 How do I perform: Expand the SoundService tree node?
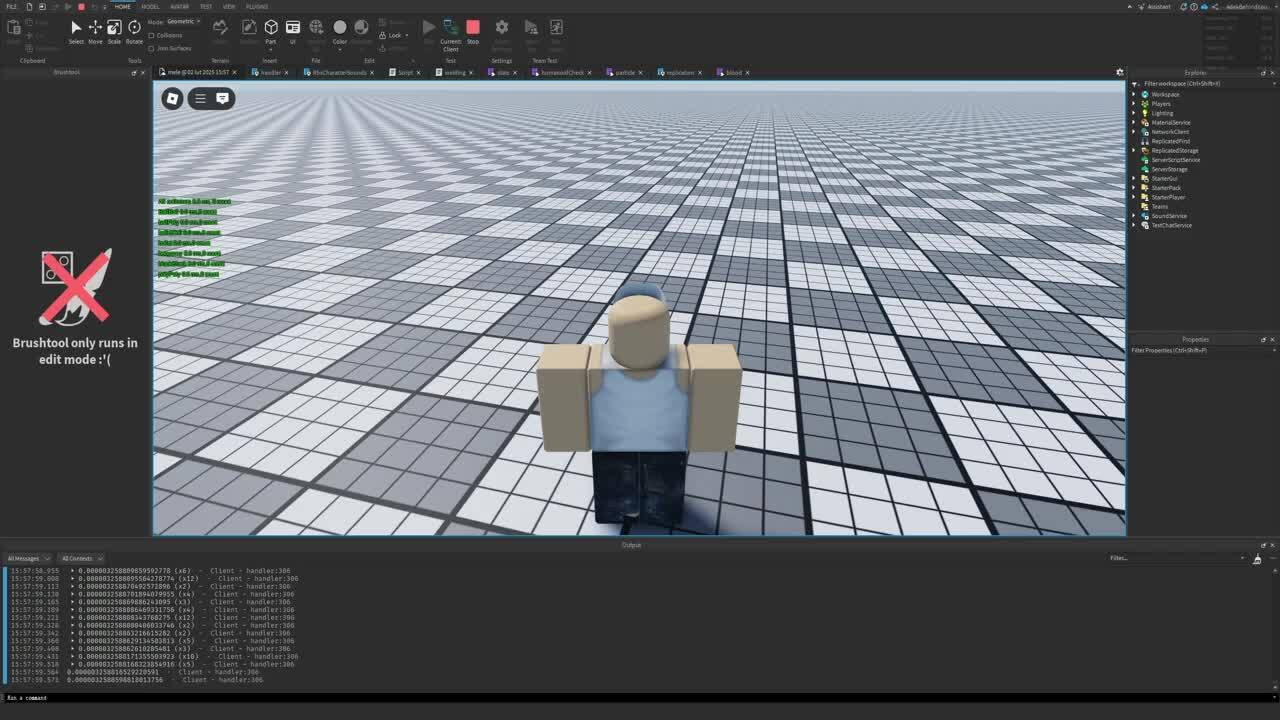tap(1134, 216)
